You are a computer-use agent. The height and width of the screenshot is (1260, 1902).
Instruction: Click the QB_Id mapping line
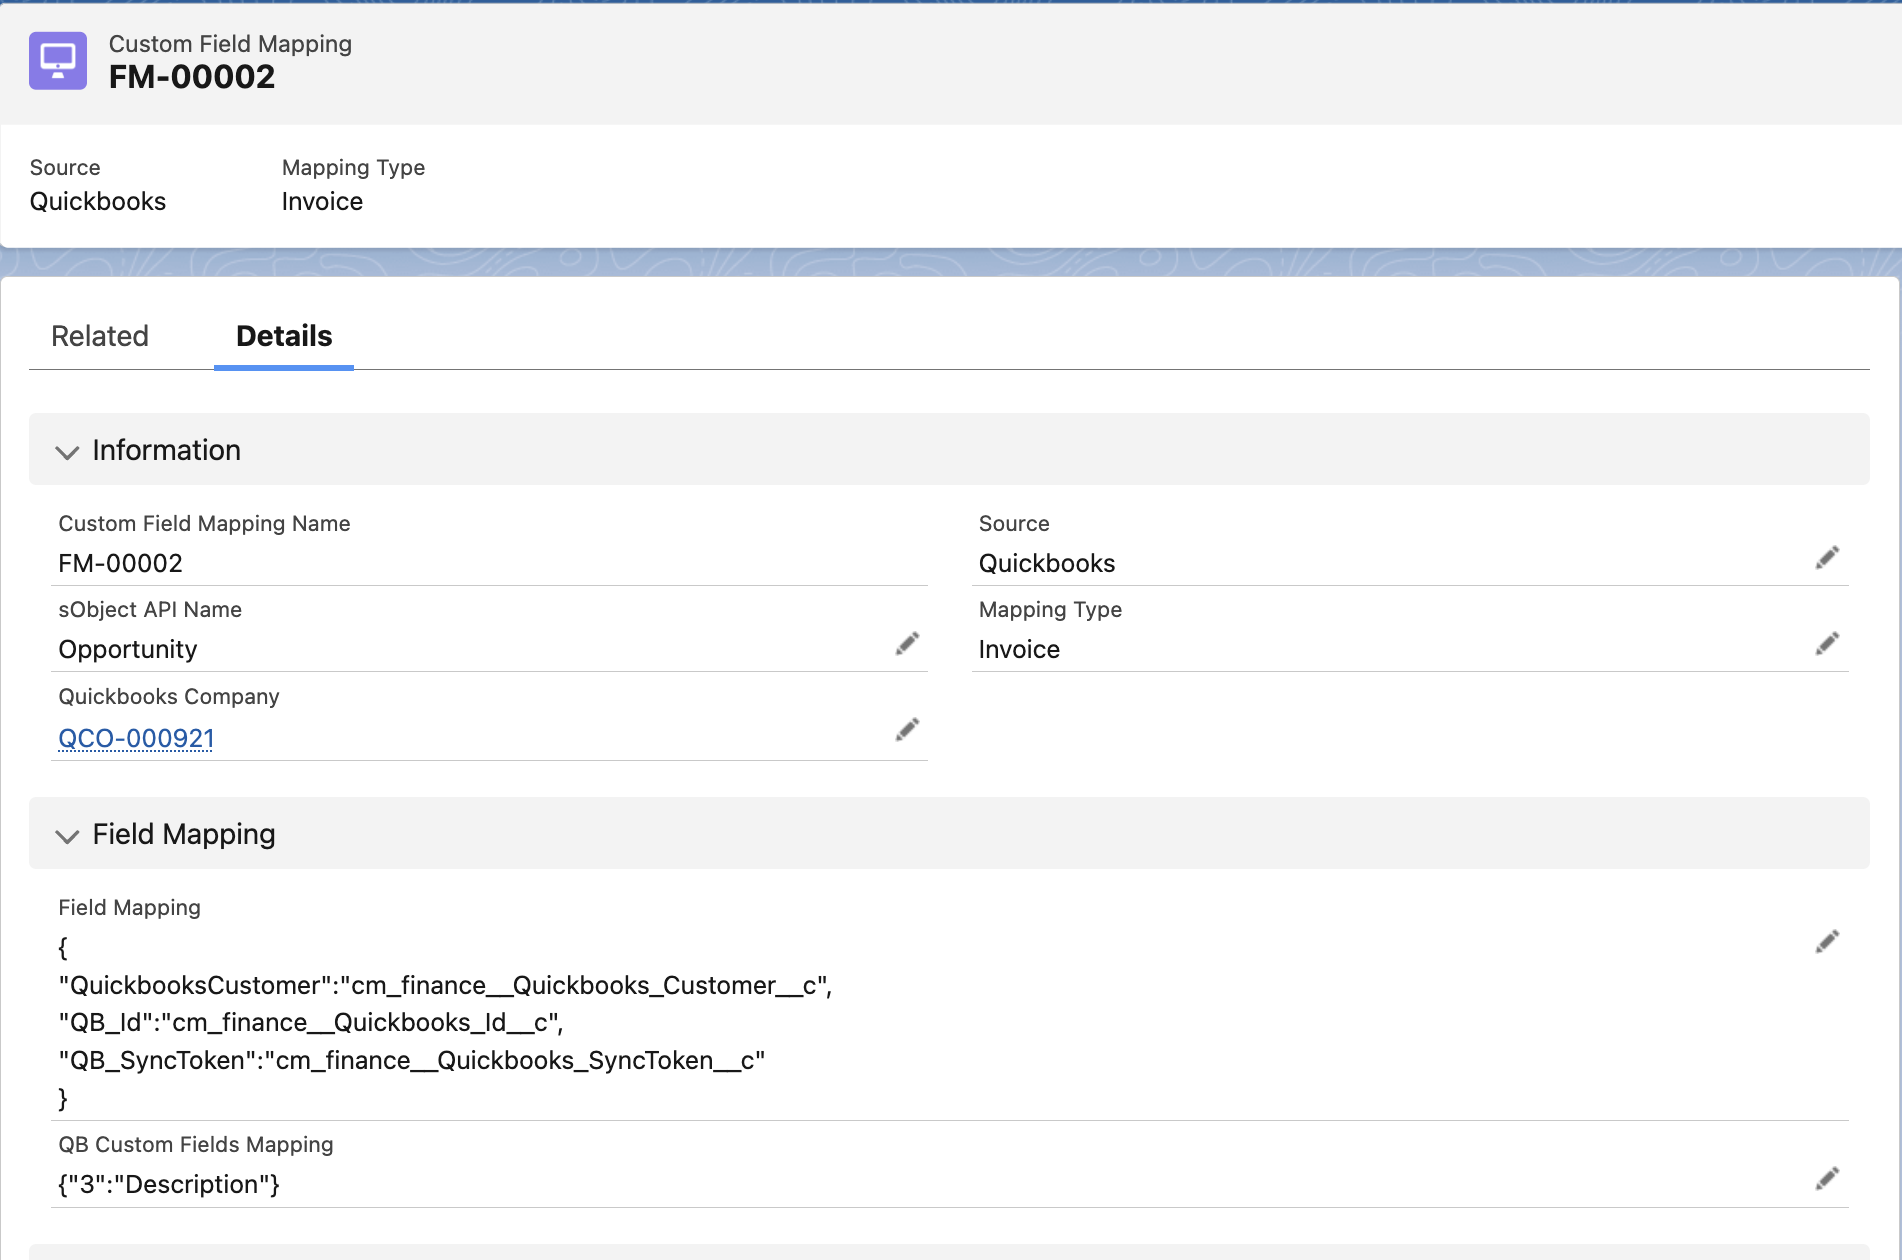click(x=311, y=1023)
